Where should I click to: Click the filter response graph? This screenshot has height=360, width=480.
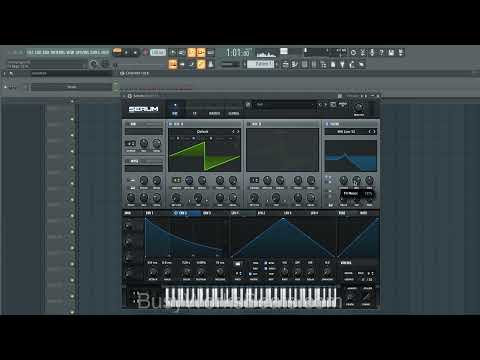coord(351,156)
